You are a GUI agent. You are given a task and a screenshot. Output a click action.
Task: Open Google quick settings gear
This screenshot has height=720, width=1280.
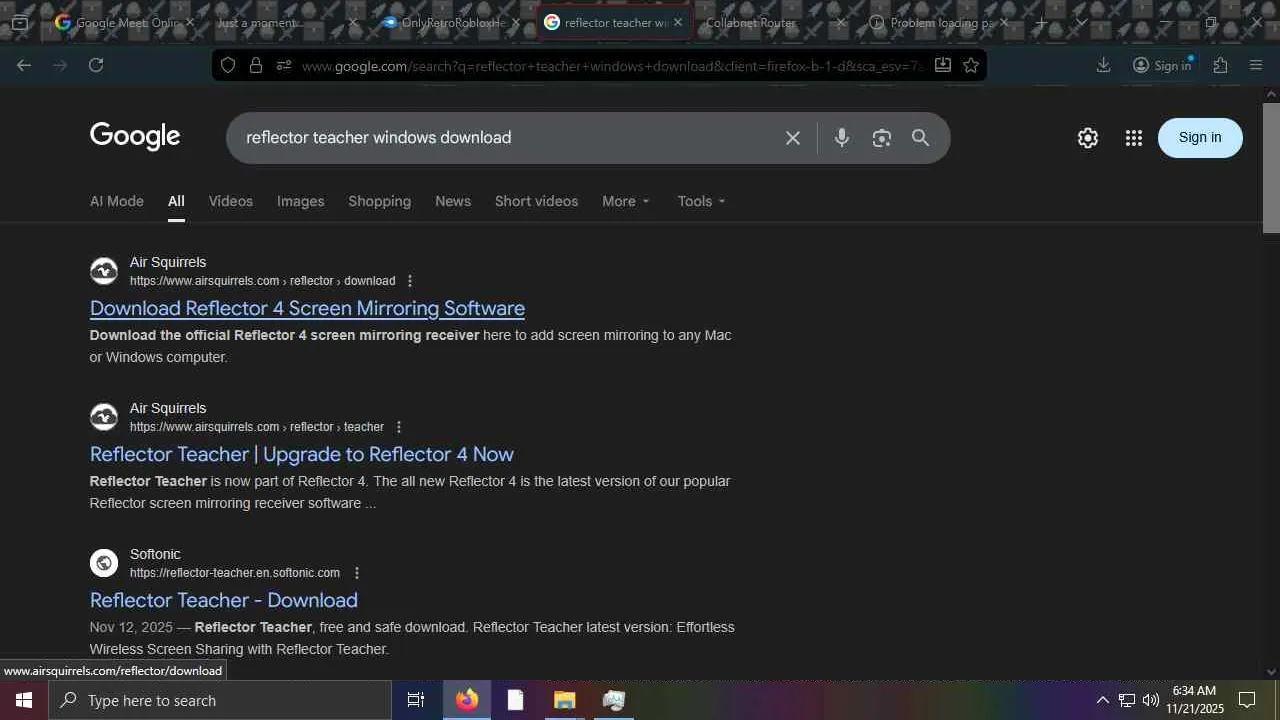[x=1088, y=138]
